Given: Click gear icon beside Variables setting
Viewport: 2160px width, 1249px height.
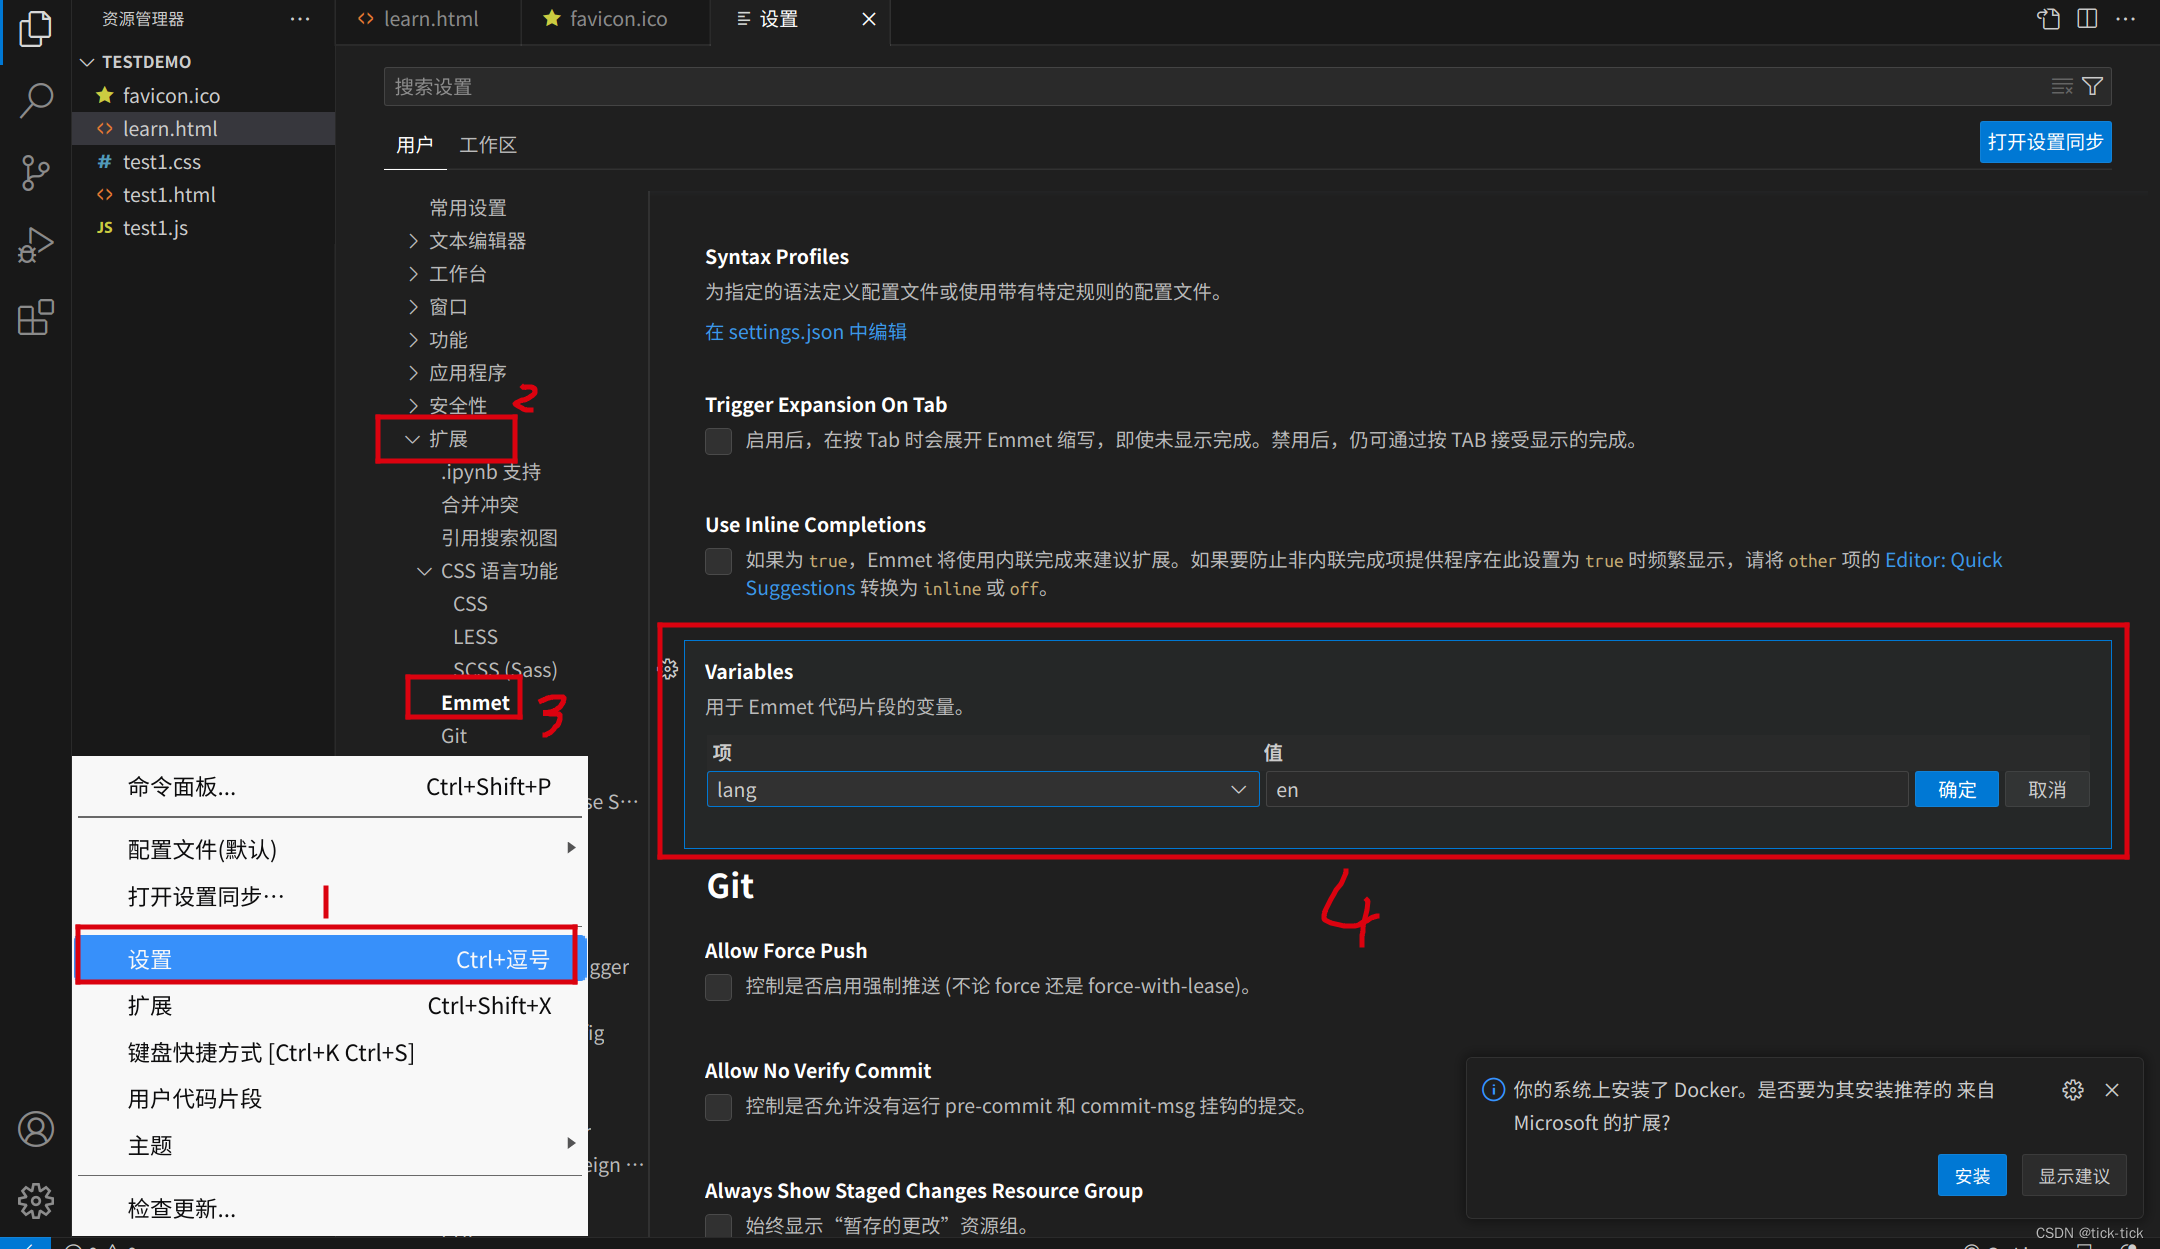Looking at the screenshot, I should (x=669, y=669).
